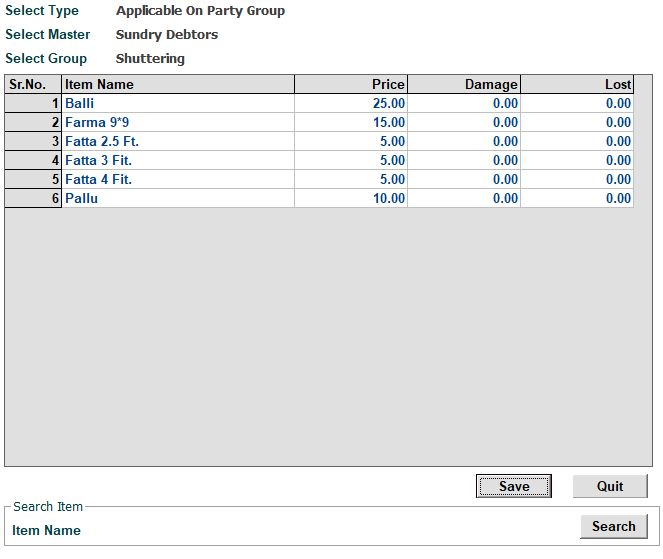
Task: Open the Sundry Debtors master field
Action: (167, 35)
